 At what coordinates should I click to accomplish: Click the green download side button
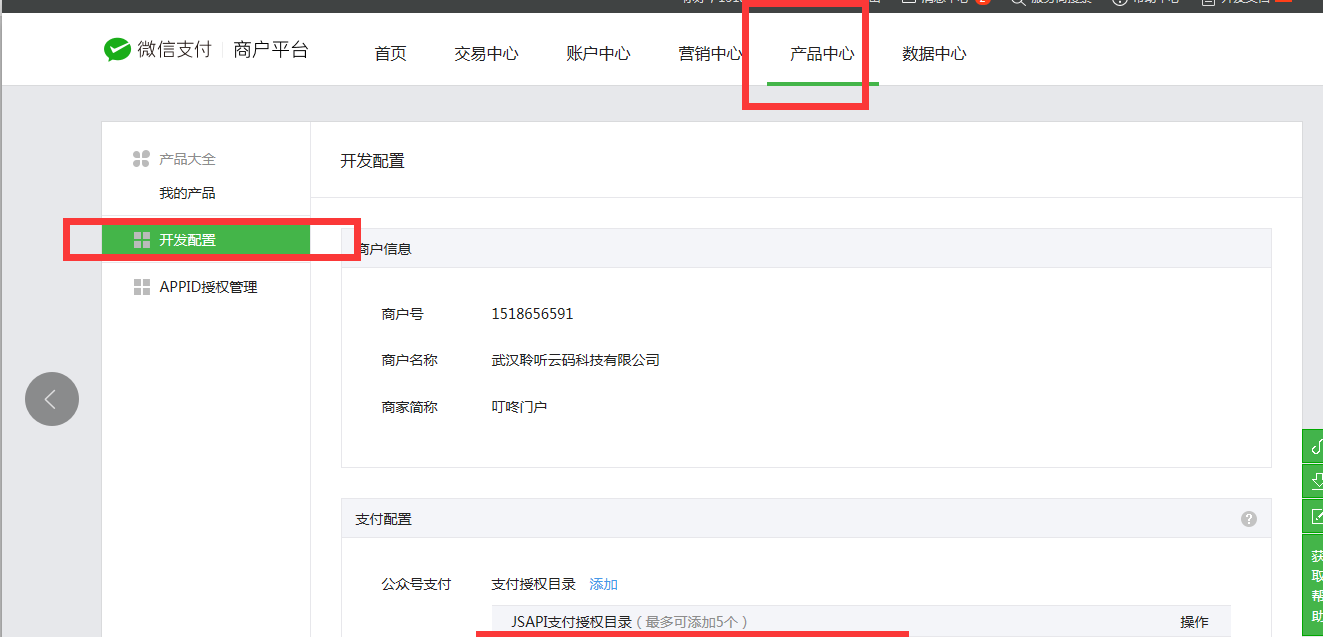[1315, 482]
